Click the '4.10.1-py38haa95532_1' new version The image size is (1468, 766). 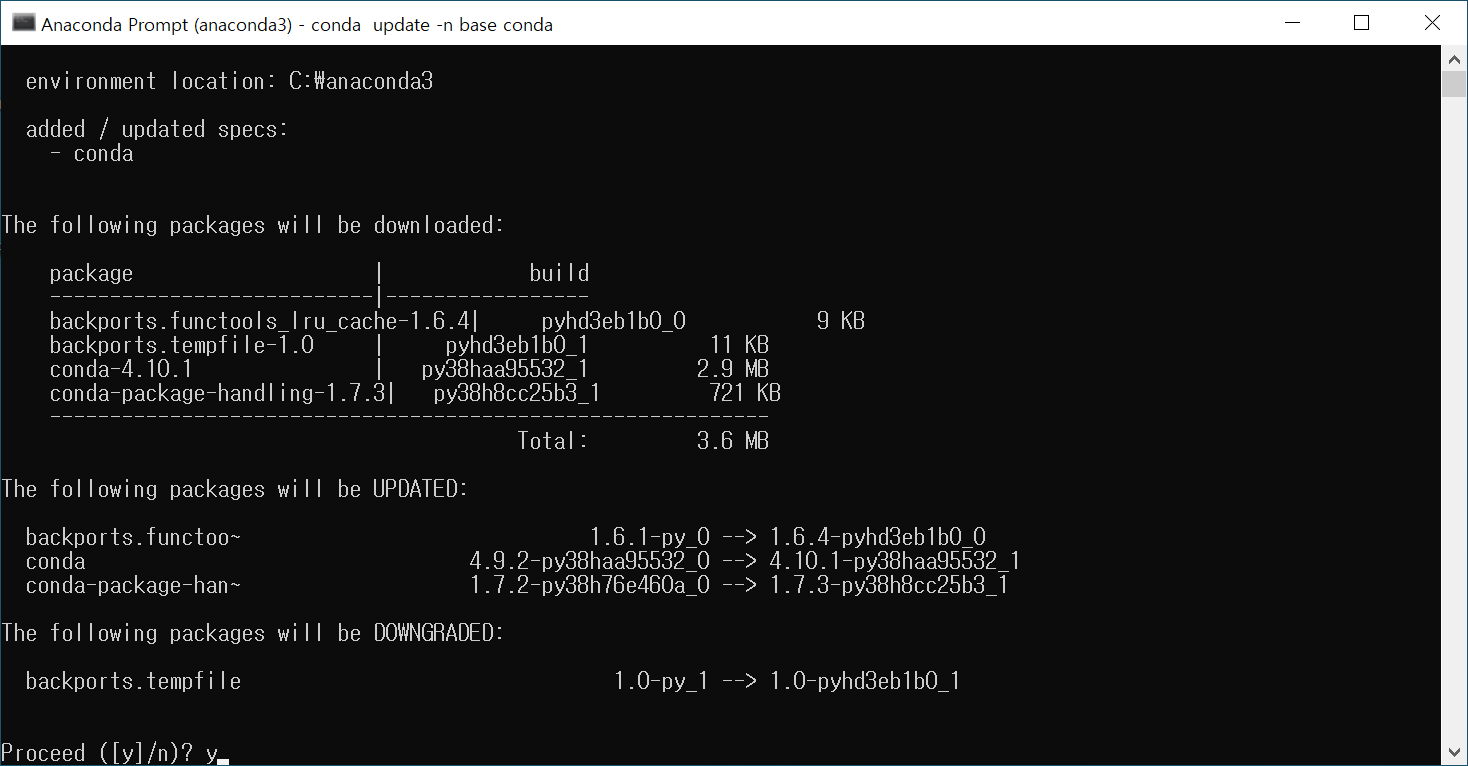coord(895,561)
